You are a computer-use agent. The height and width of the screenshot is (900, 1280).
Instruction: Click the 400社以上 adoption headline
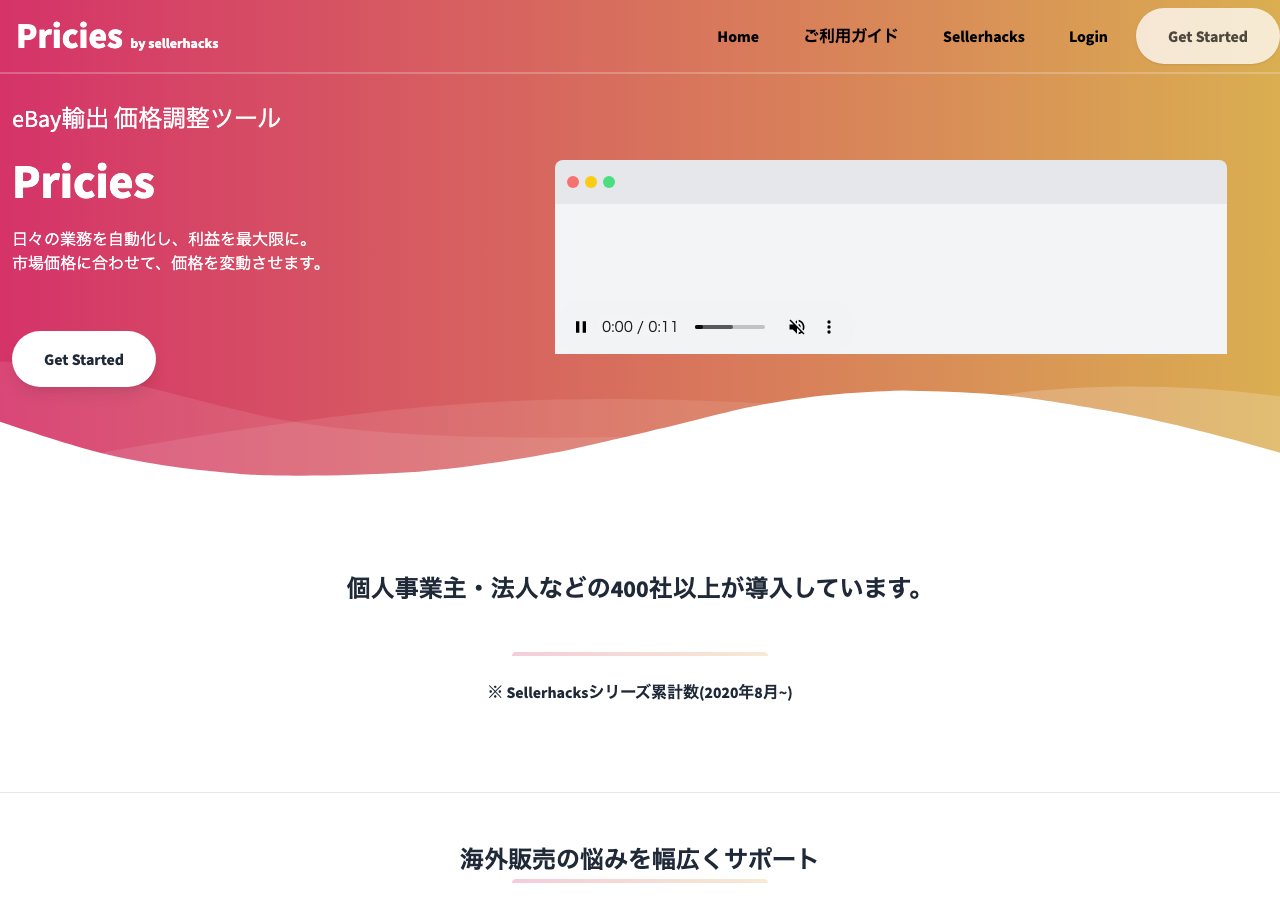point(636,588)
